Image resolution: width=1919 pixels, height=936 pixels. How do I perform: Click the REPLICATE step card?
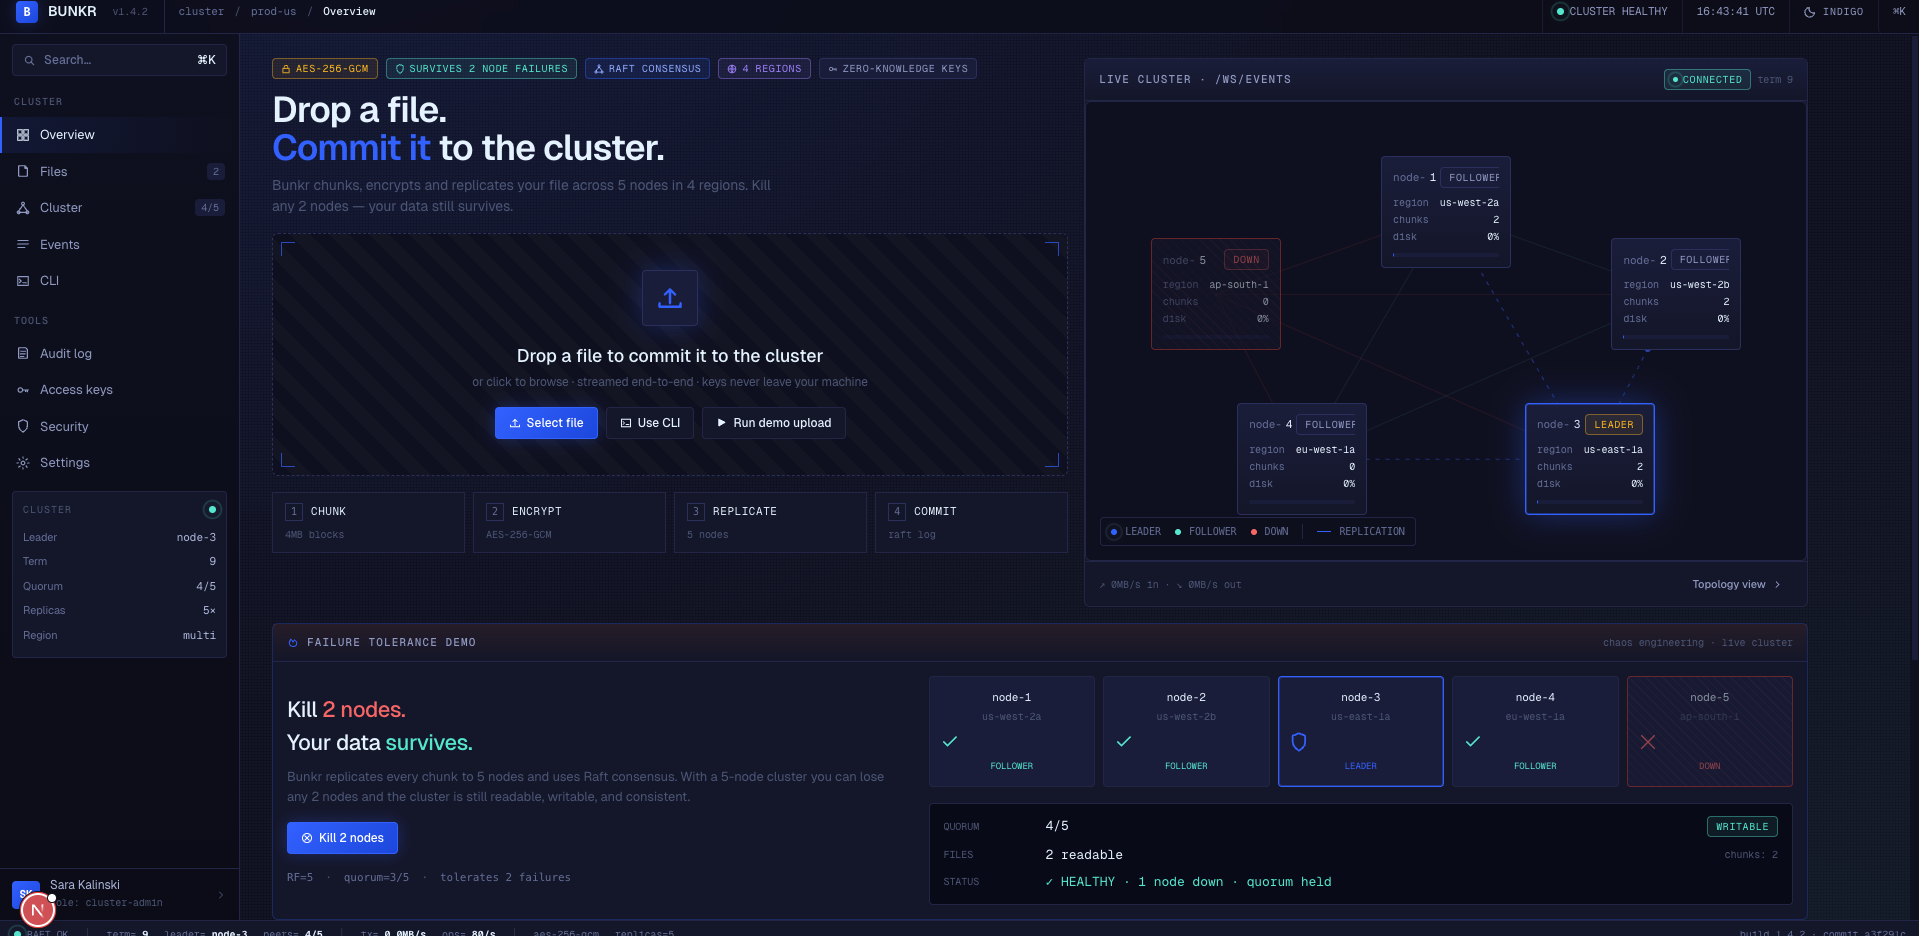coord(770,522)
